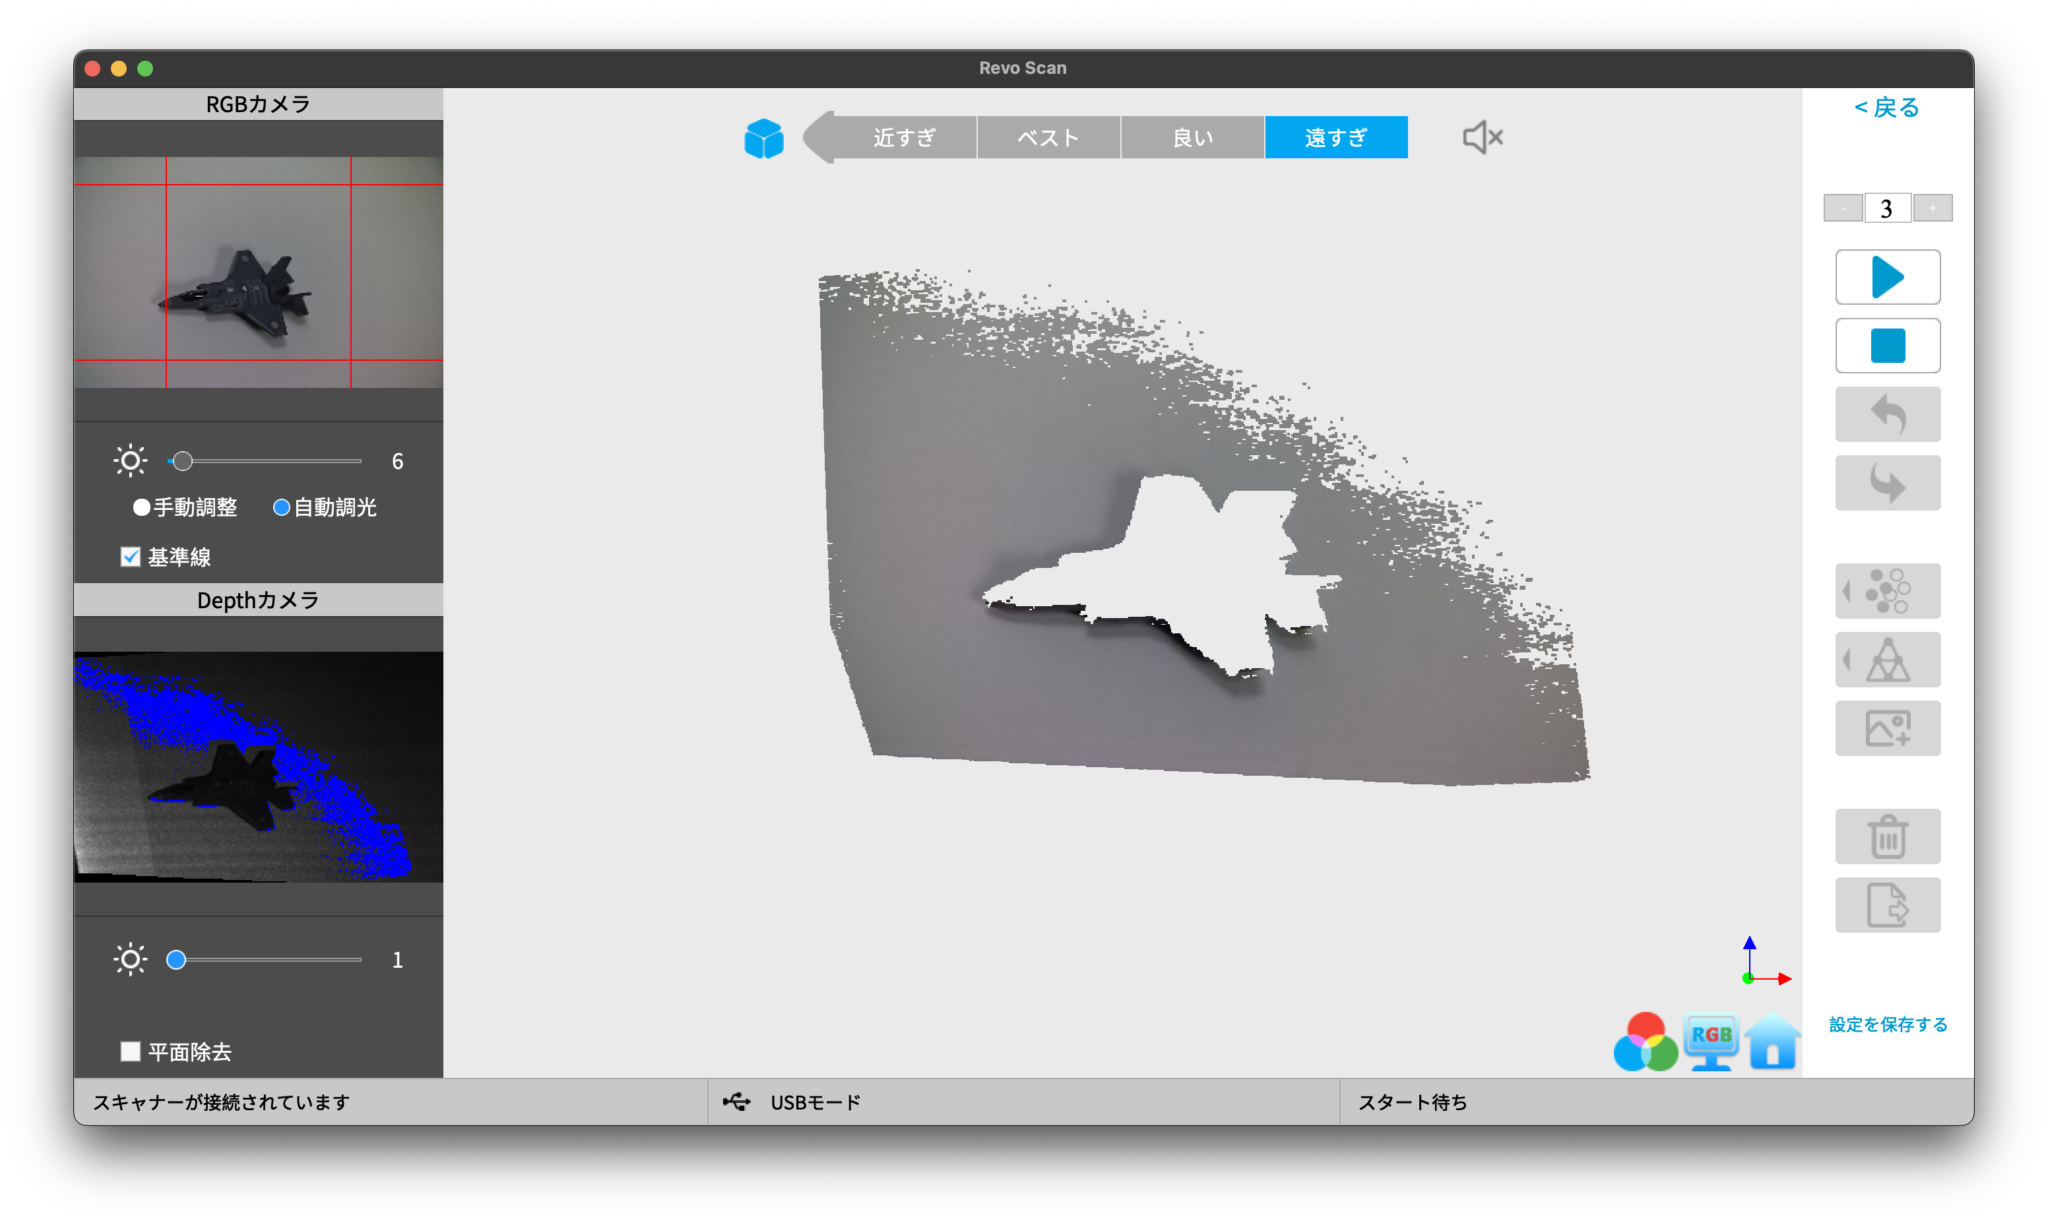This screenshot has width=2048, height=1223.
Task: Delete scan using the trash icon
Action: pyautogui.click(x=1887, y=837)
